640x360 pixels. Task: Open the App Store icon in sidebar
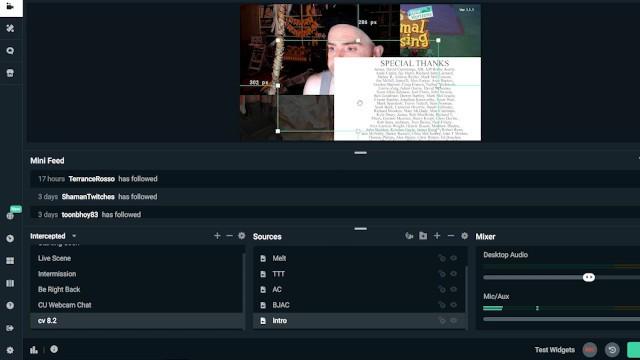coord(10,73)
